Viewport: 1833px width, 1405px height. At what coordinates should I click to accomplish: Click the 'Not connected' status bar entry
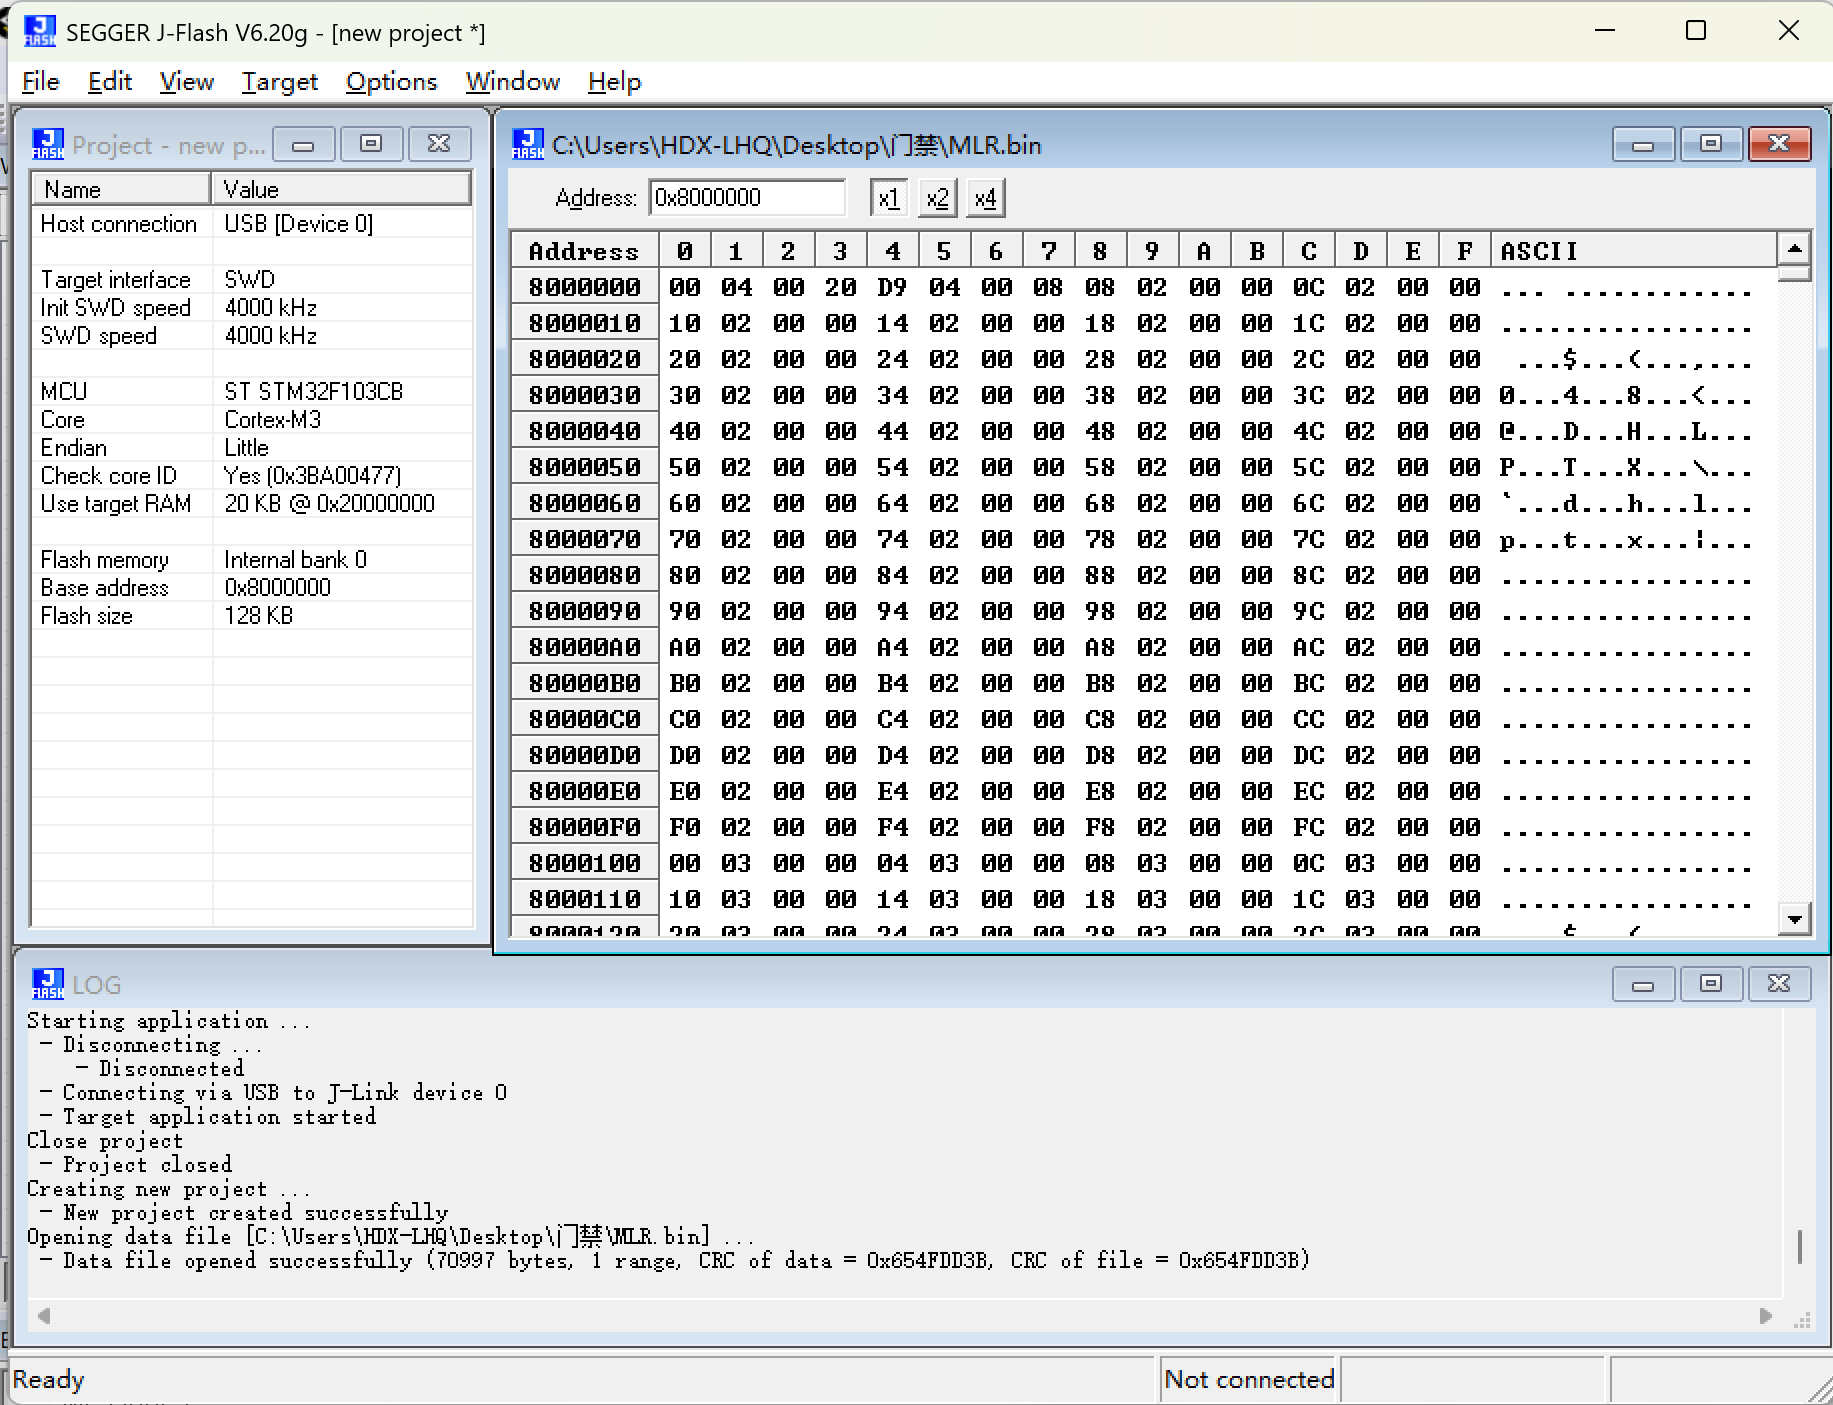tap(1249, 1379)
